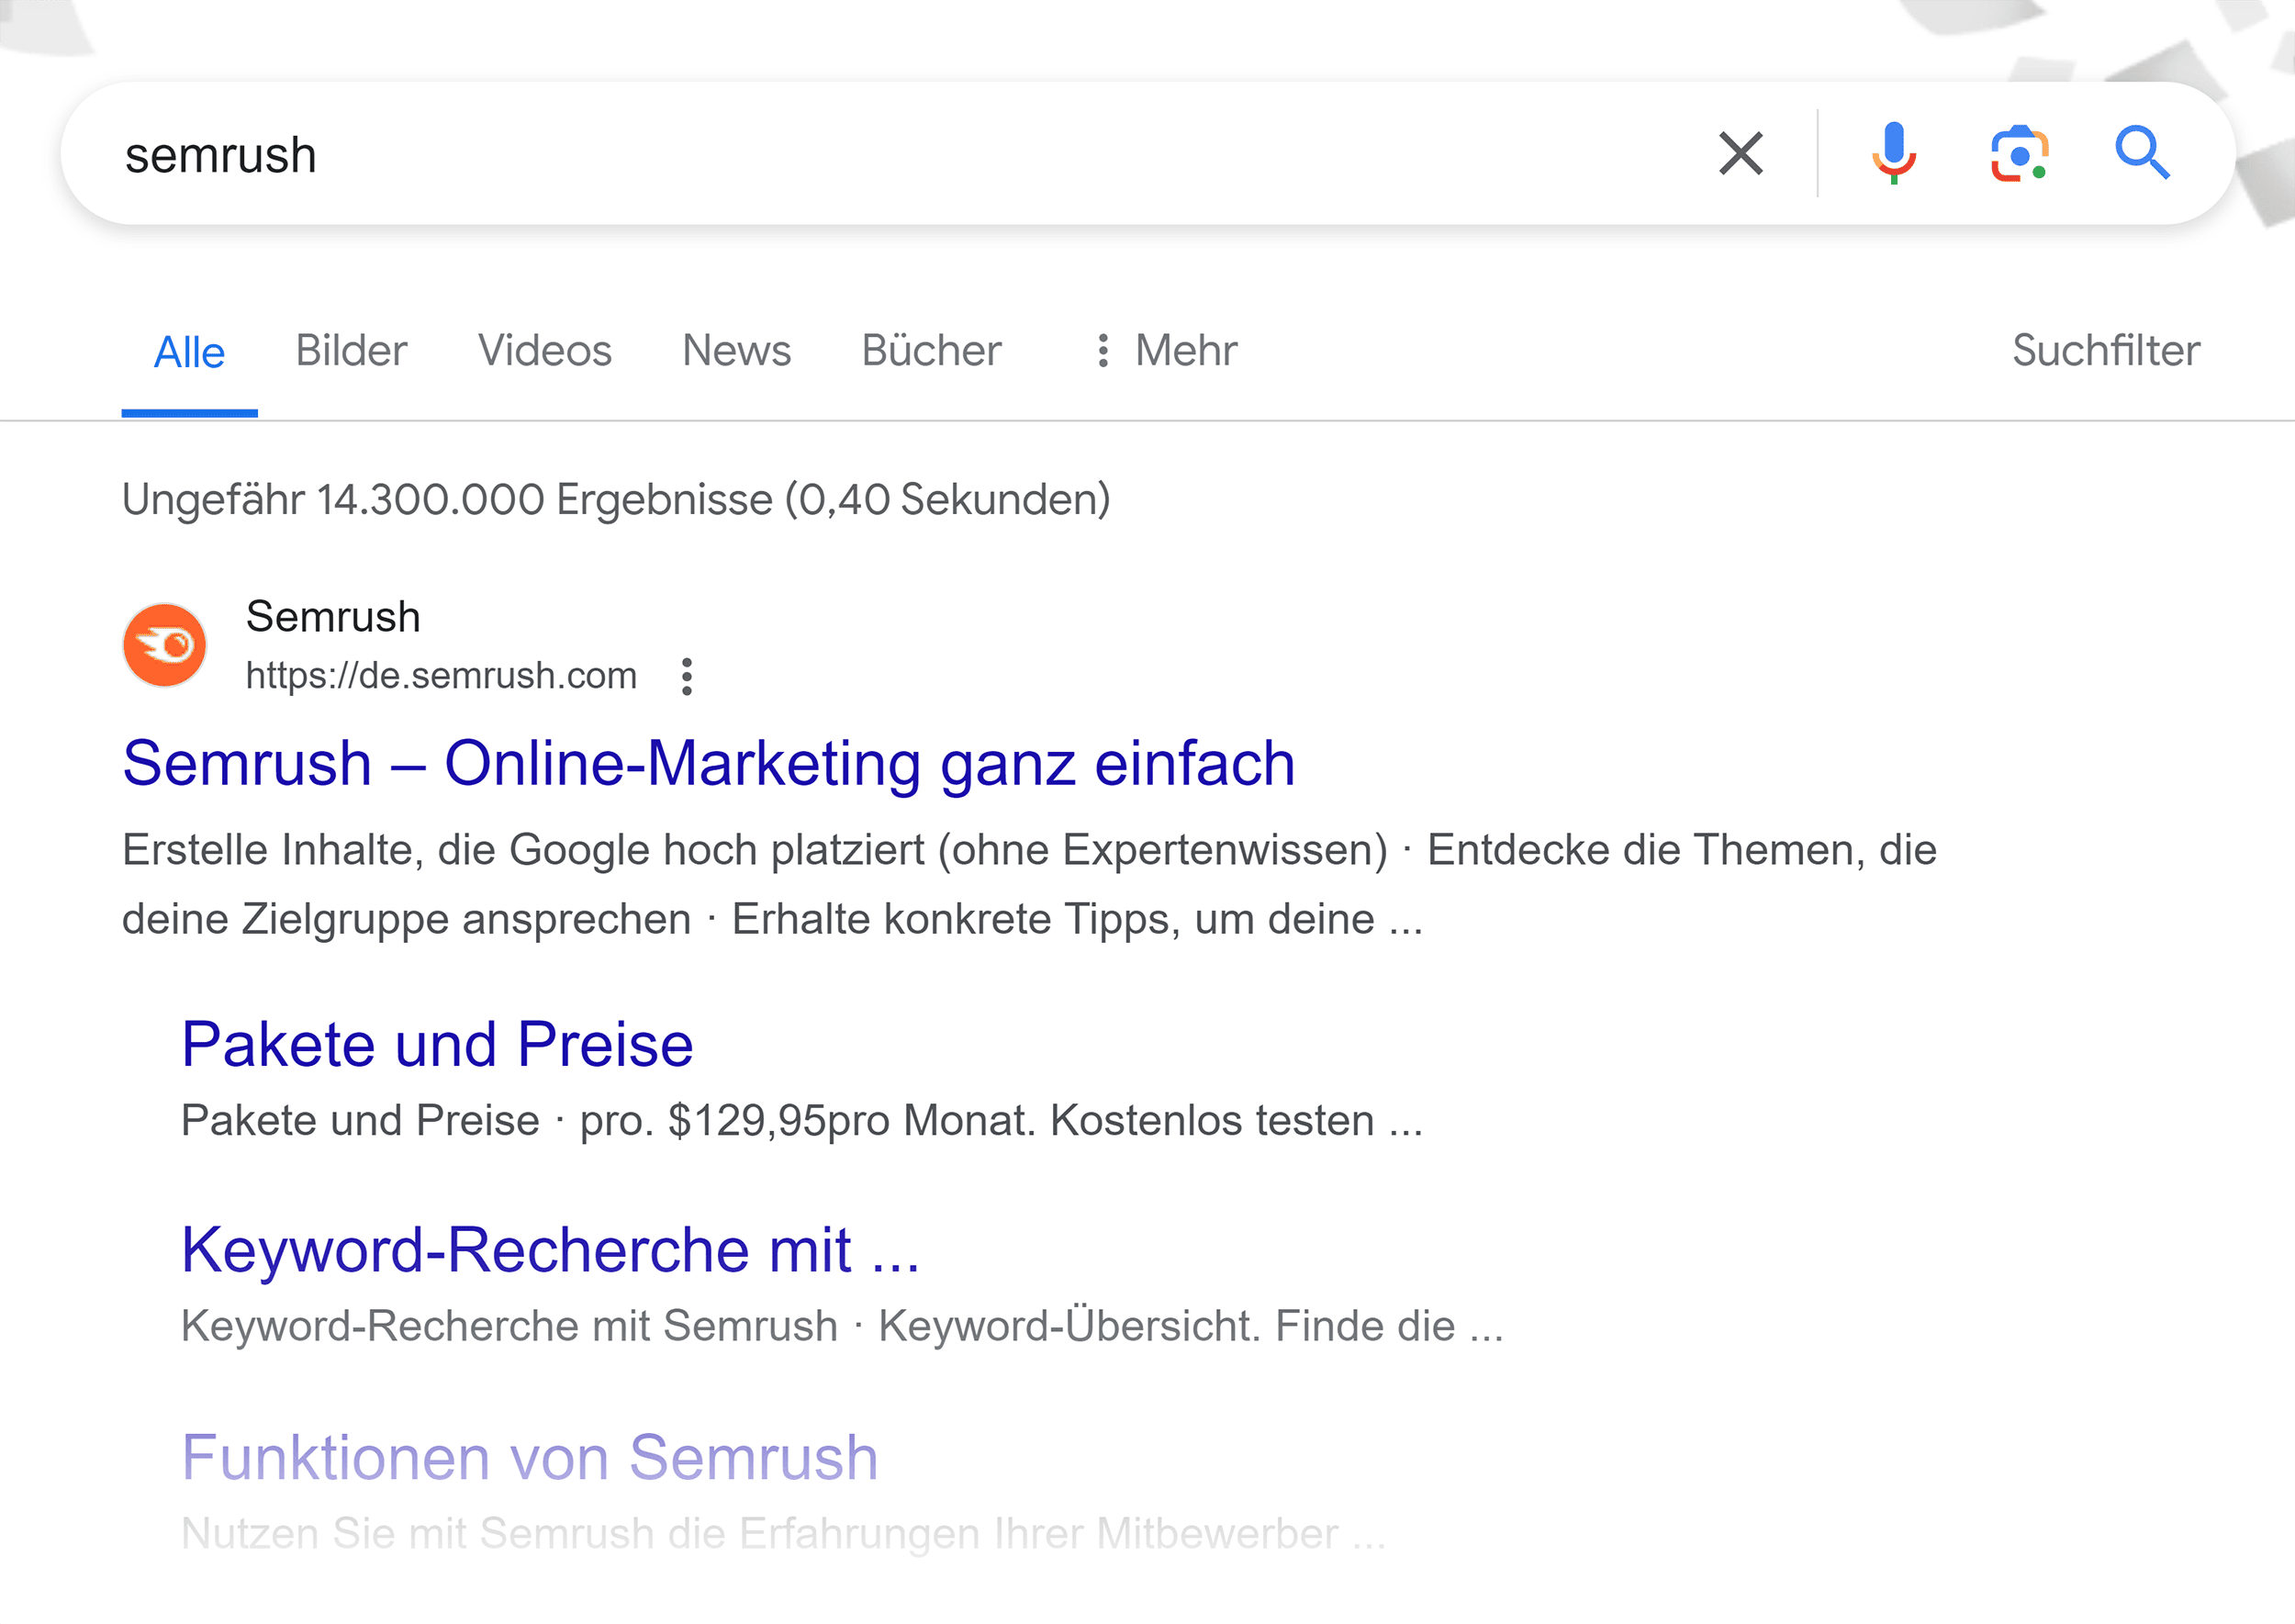The width and height of the screenshot is (2295, 1624).
Task: Click the https://de.semrush.com URL text
Action: click(441, 676)
